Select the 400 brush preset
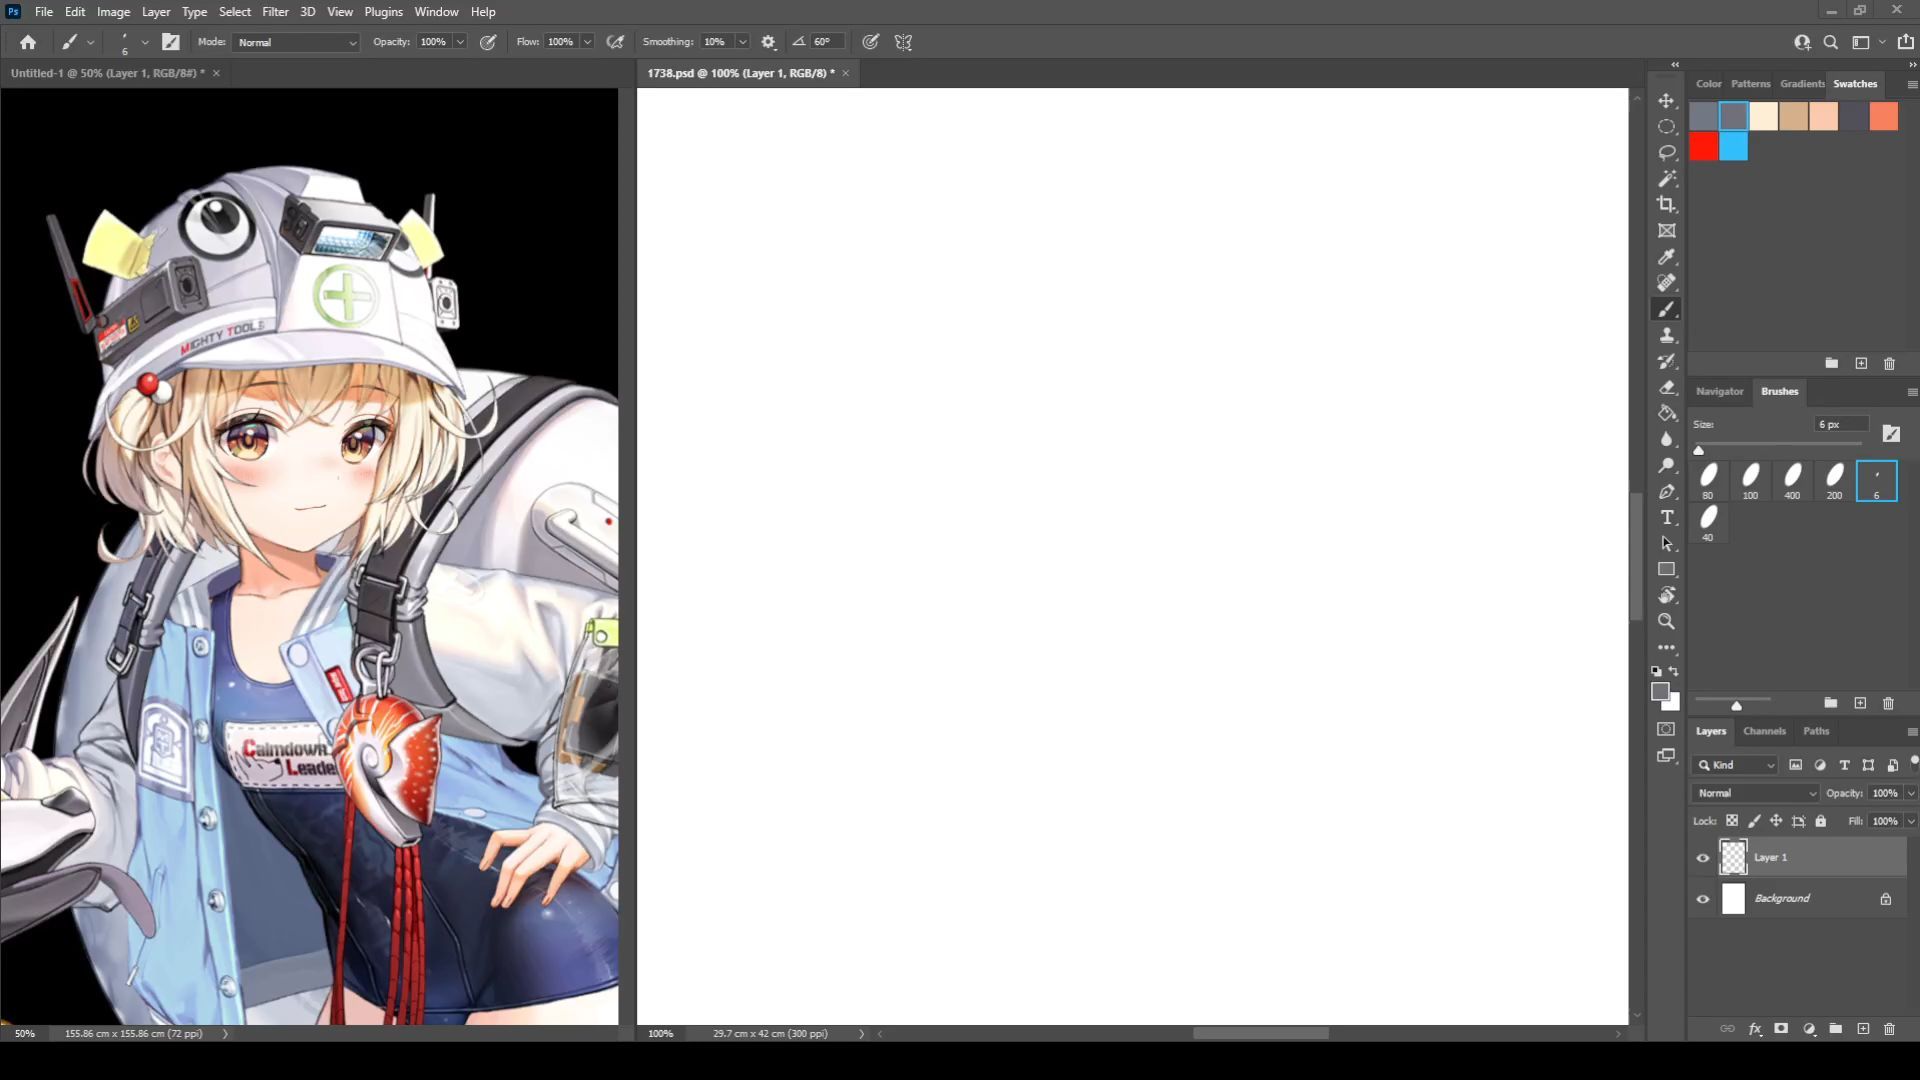 click(1792, 481)
